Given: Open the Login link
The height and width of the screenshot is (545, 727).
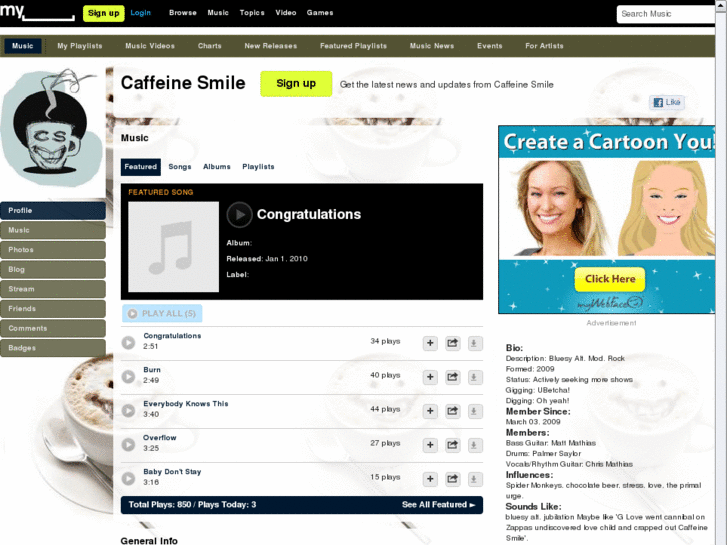Looking at the screenshot, I should coord(140,13).
